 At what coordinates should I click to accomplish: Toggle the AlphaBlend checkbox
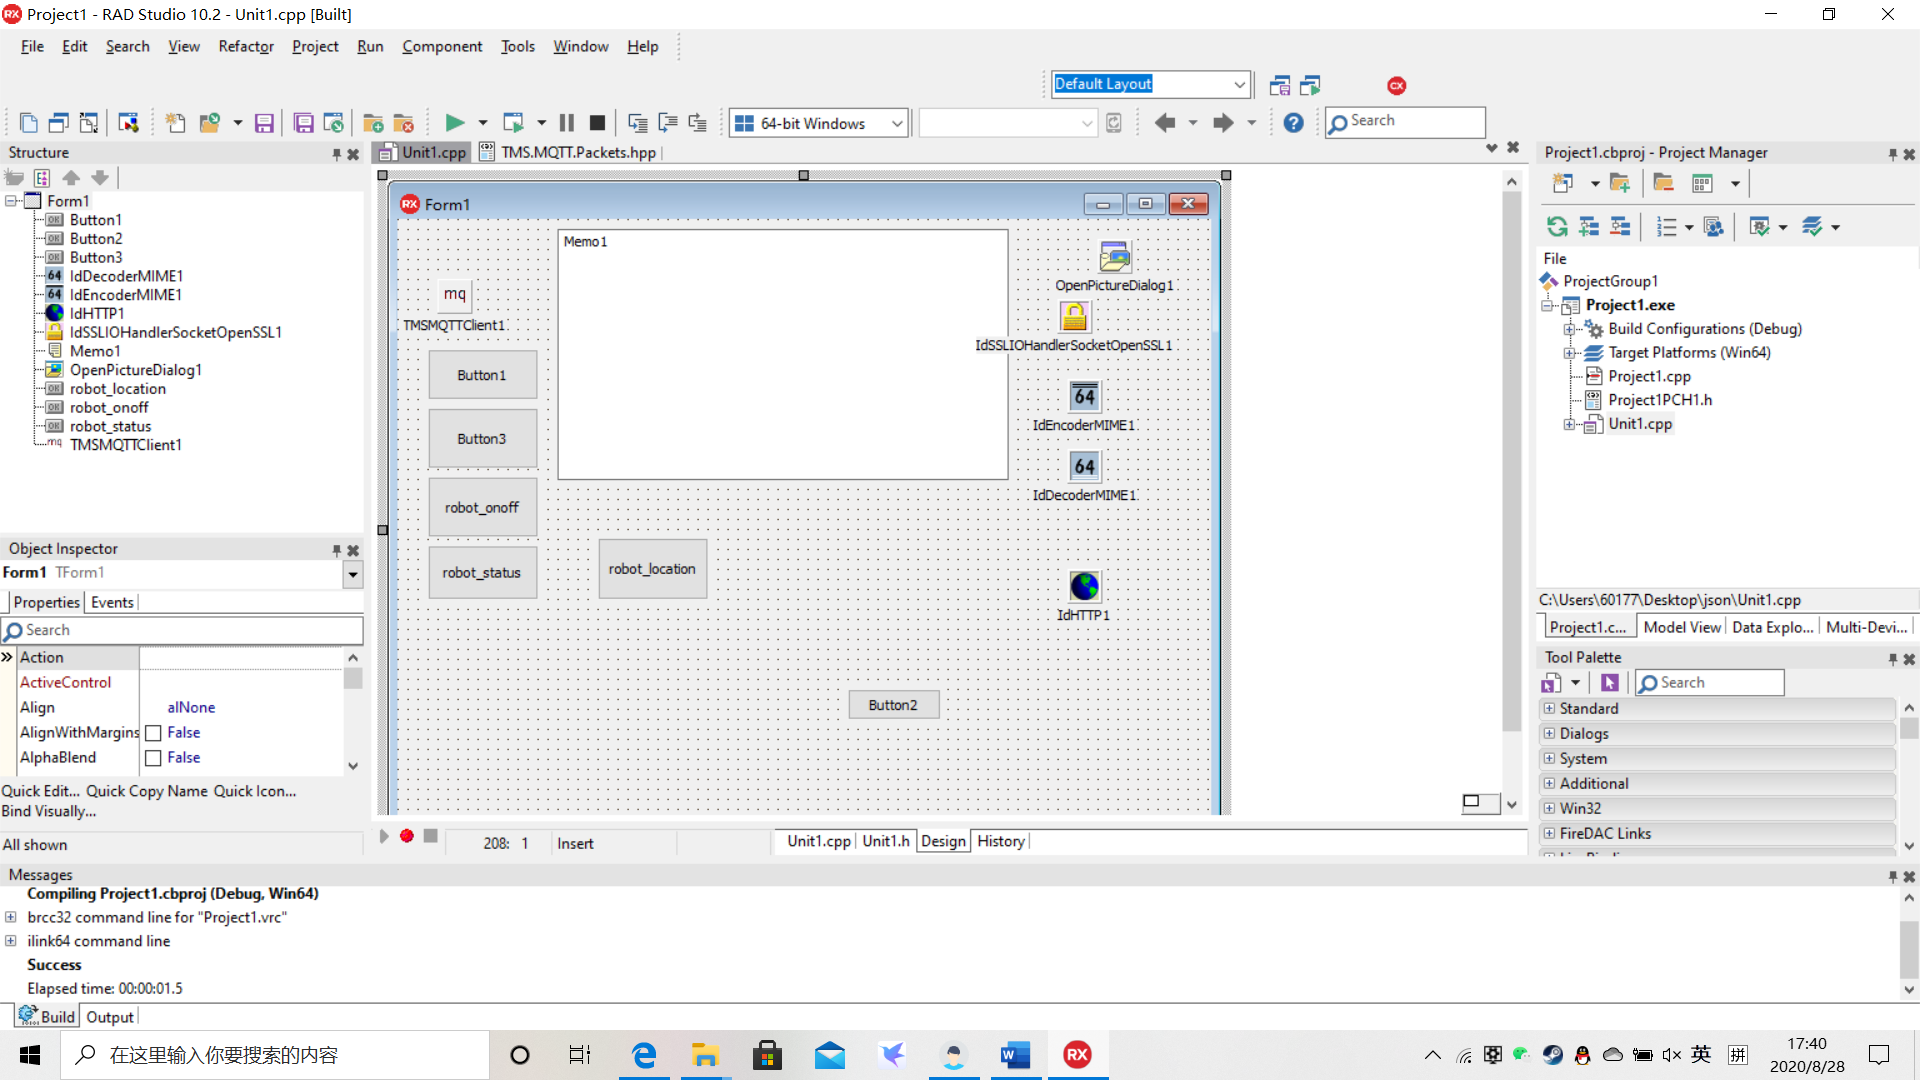(x=153, y=758)
